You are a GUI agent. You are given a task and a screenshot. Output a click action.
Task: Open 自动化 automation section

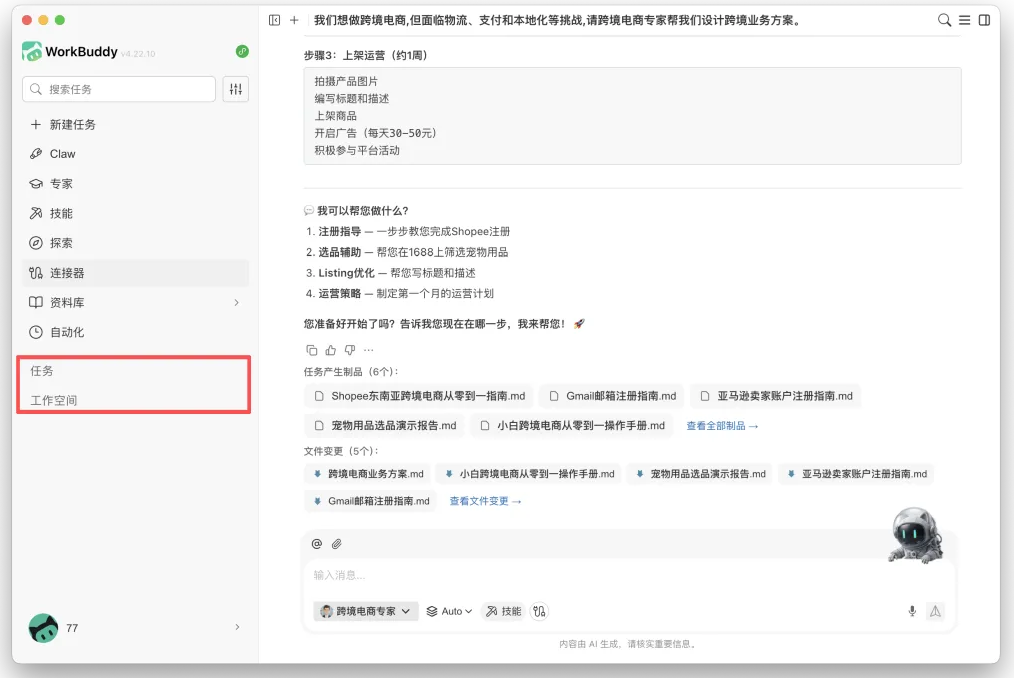click(135, 333)
